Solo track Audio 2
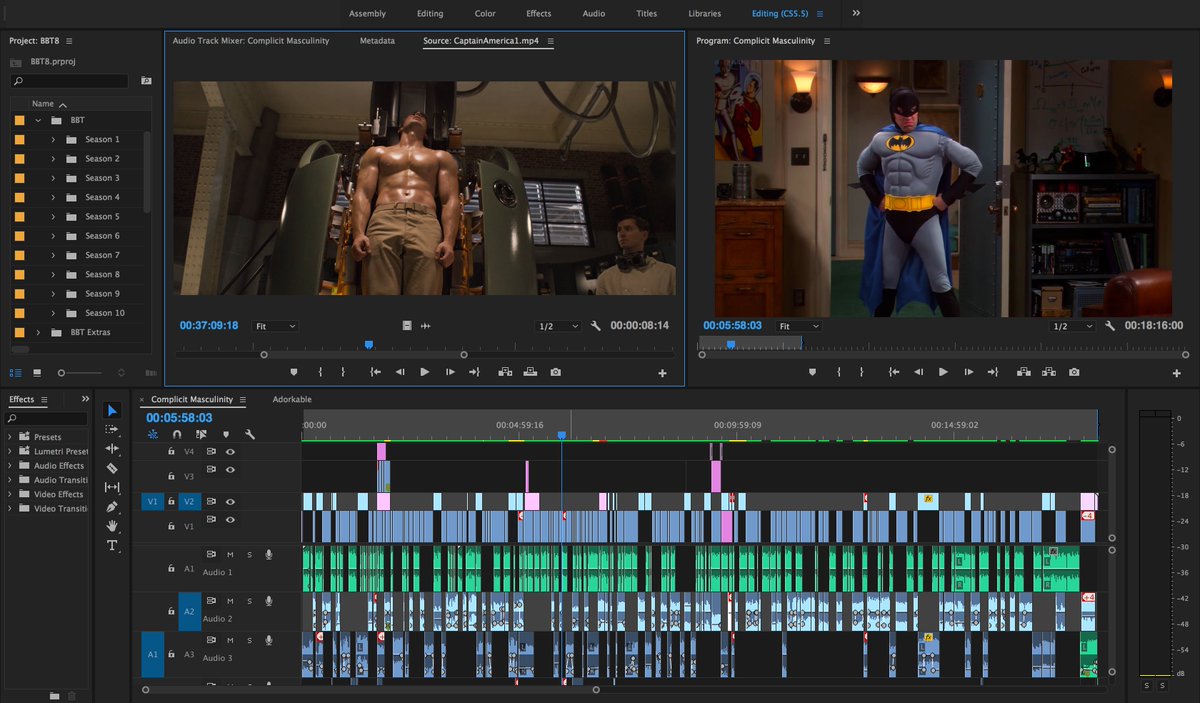The width and height of the screenshot is (1200, 703). [249, 601]
